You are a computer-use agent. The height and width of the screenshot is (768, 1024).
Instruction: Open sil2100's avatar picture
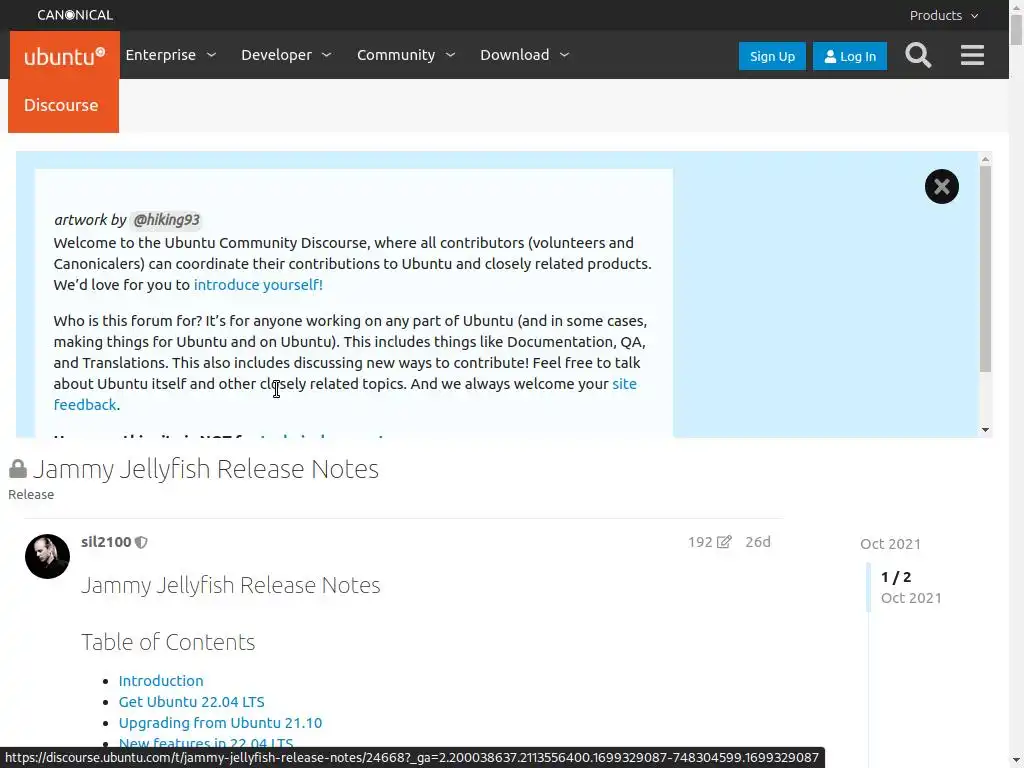47,556
